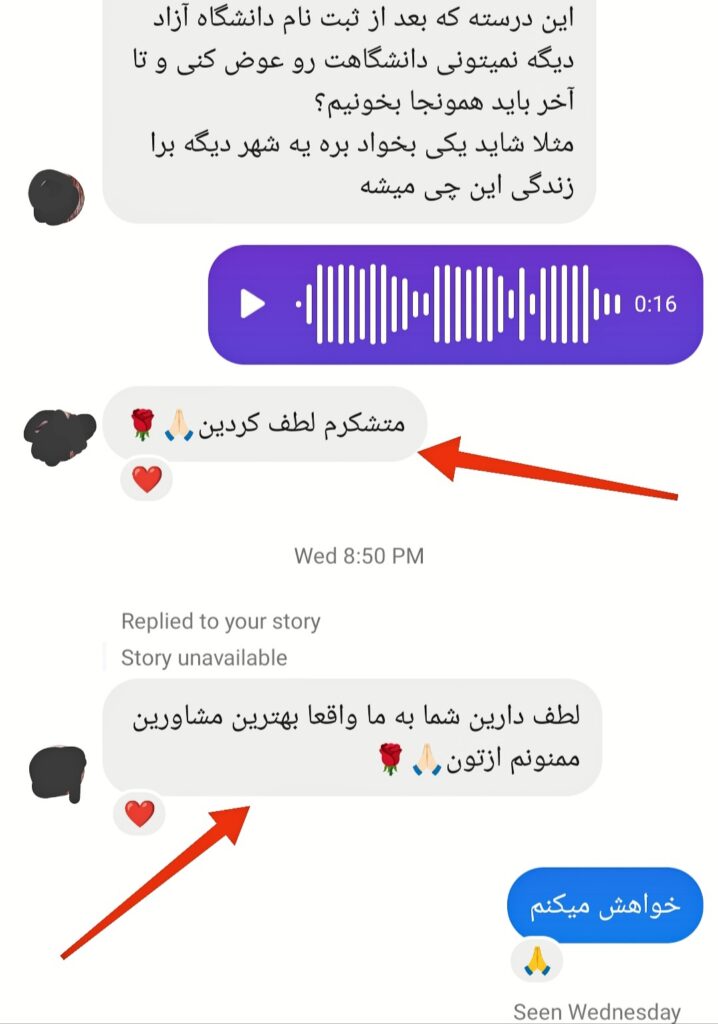Open the sender avatar beside the top long message
This screenshot has height=1024, width=718.
pyautogui.click(x=56, y=197)
